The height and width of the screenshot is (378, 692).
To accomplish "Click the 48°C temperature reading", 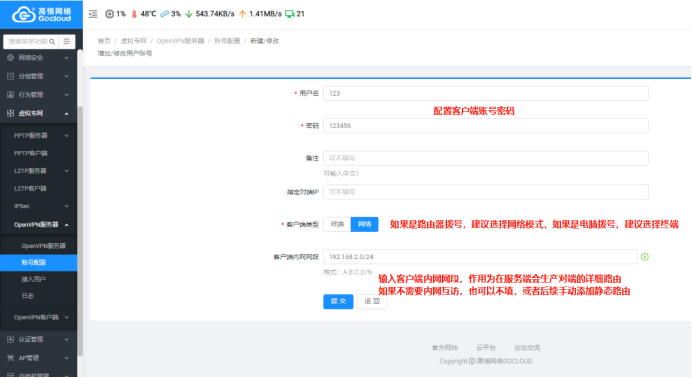I will point(148,14).
